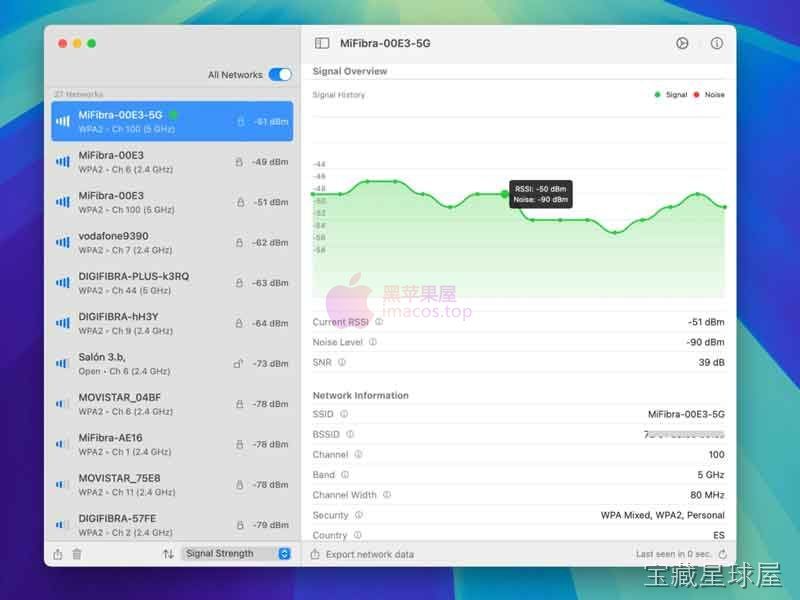Click the 39 dB SNR value

711,362
